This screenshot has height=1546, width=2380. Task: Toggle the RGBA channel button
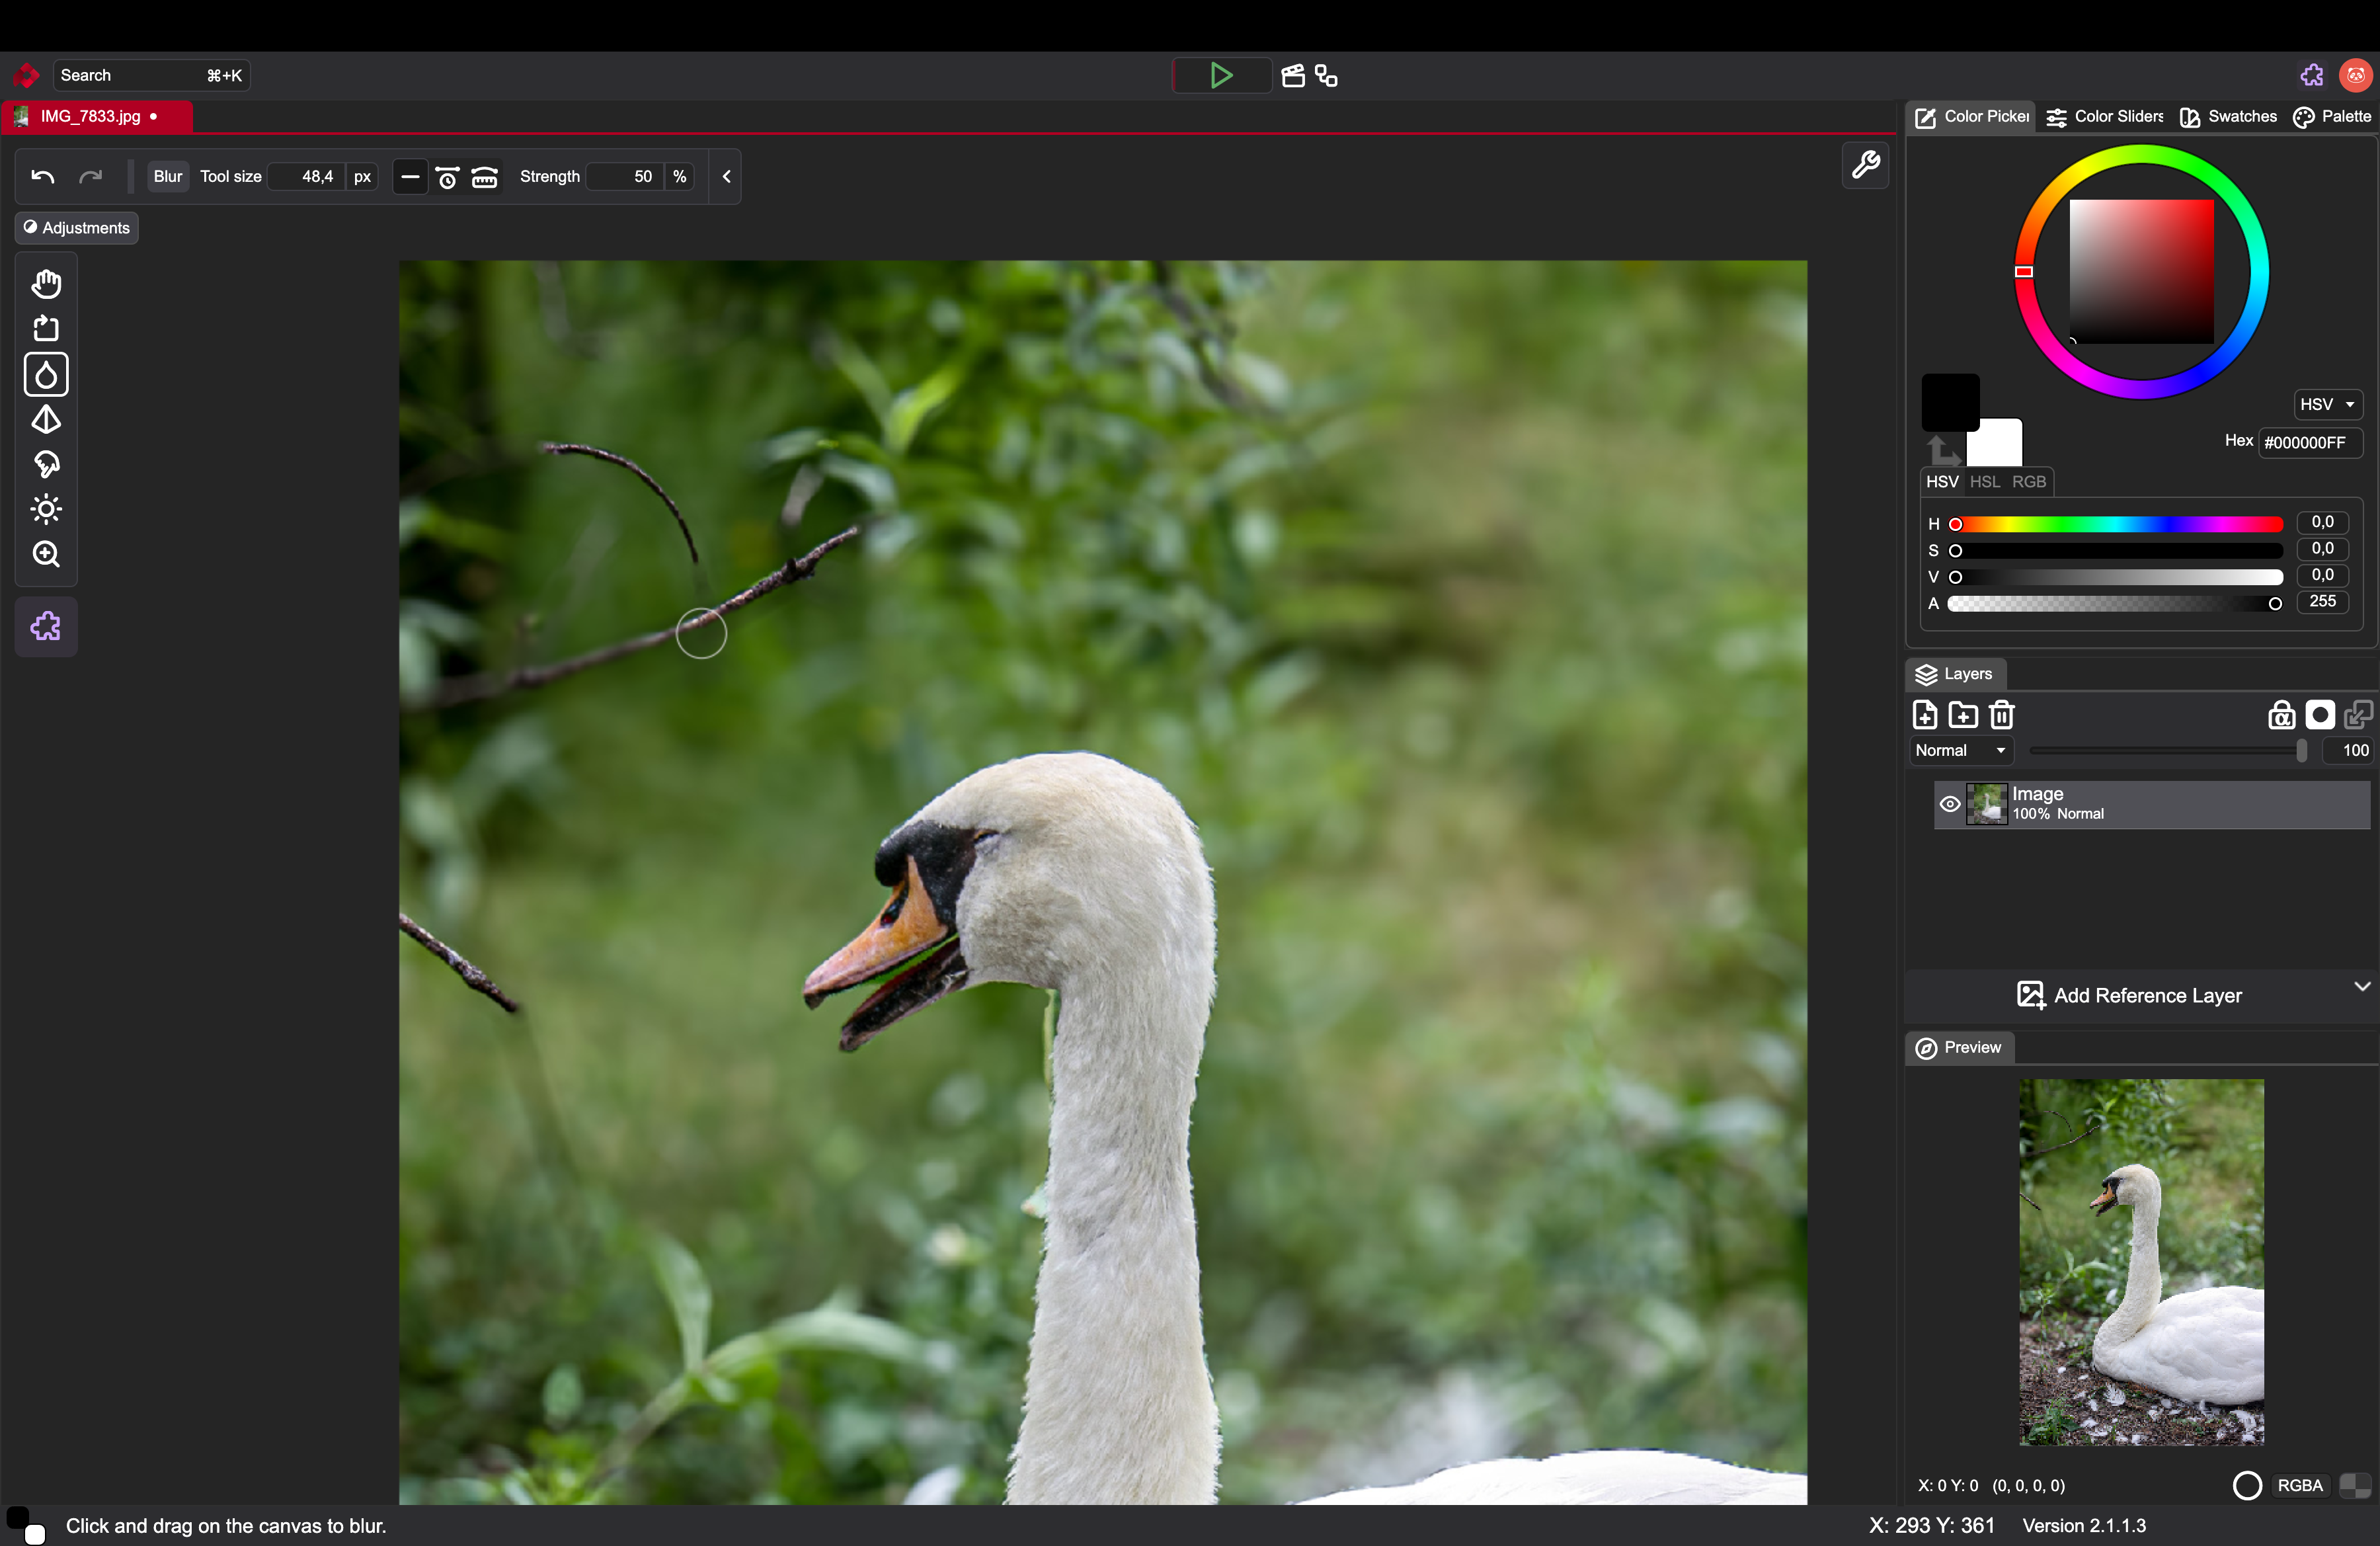(x=2300, y=1486)
